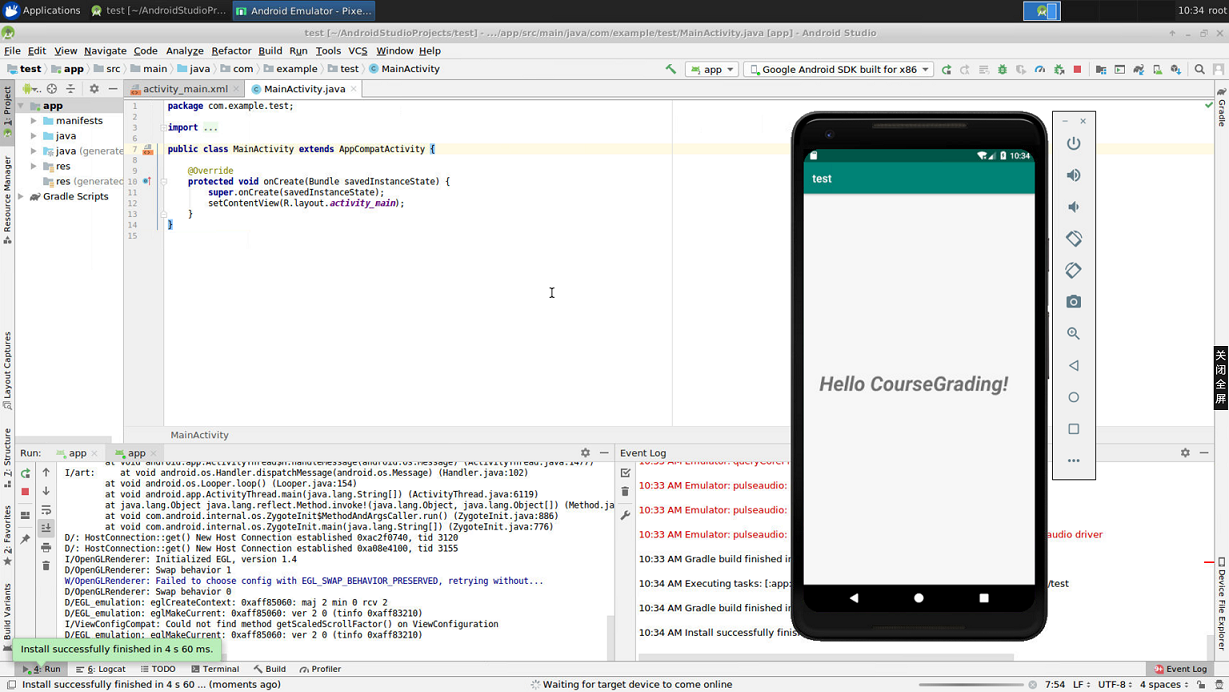The width and height of the screenshot is (1229, 692).
Task: Expand the java (generated) folder
Action: tap(33, 151)
